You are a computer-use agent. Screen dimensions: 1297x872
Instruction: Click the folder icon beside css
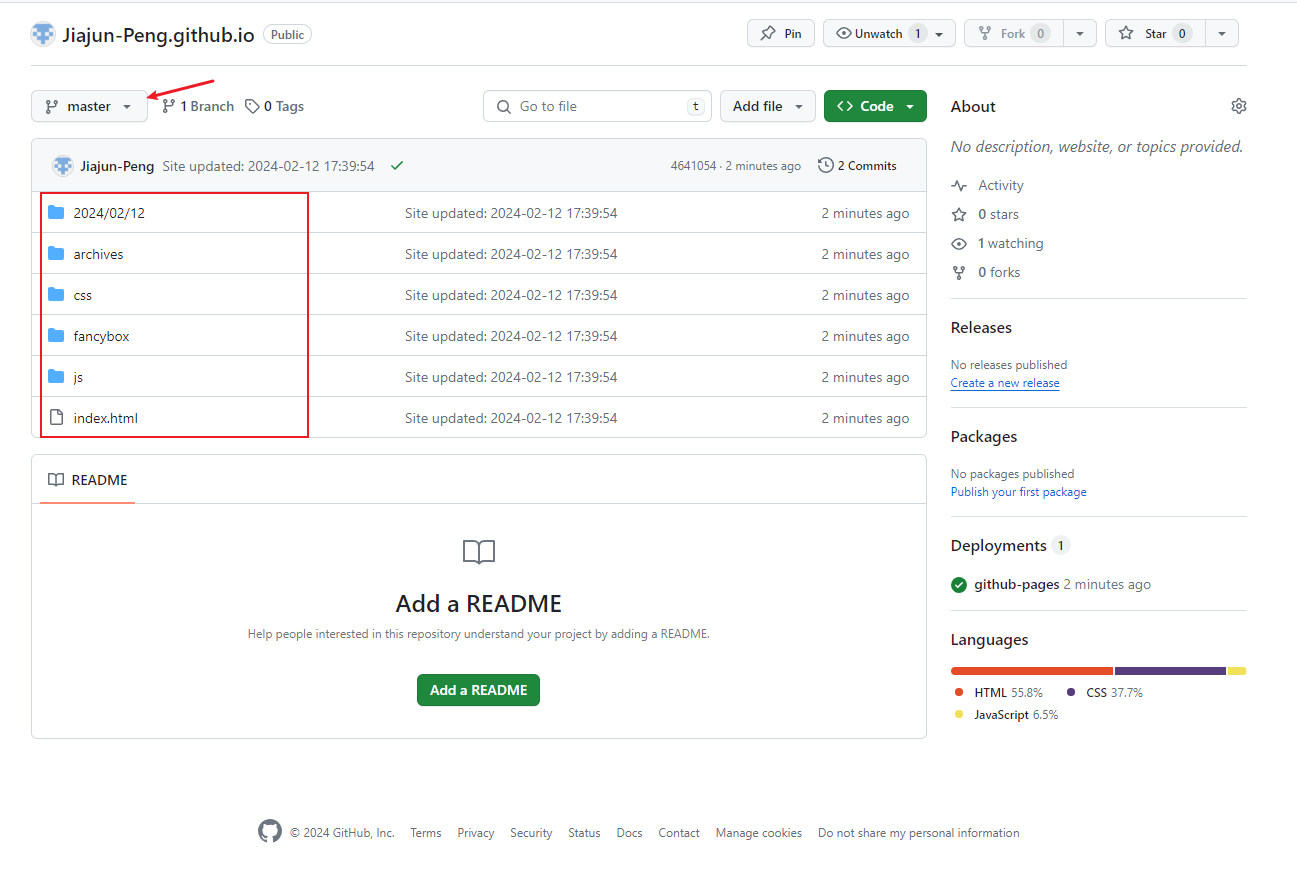click(x=56, y=295)
